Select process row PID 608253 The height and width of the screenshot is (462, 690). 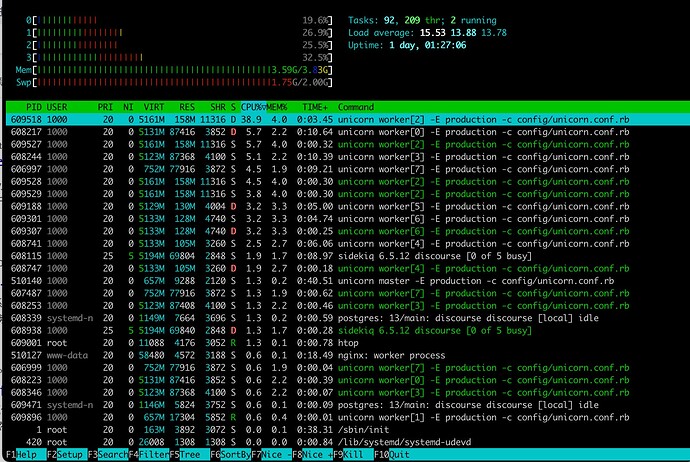coord(348,305)
